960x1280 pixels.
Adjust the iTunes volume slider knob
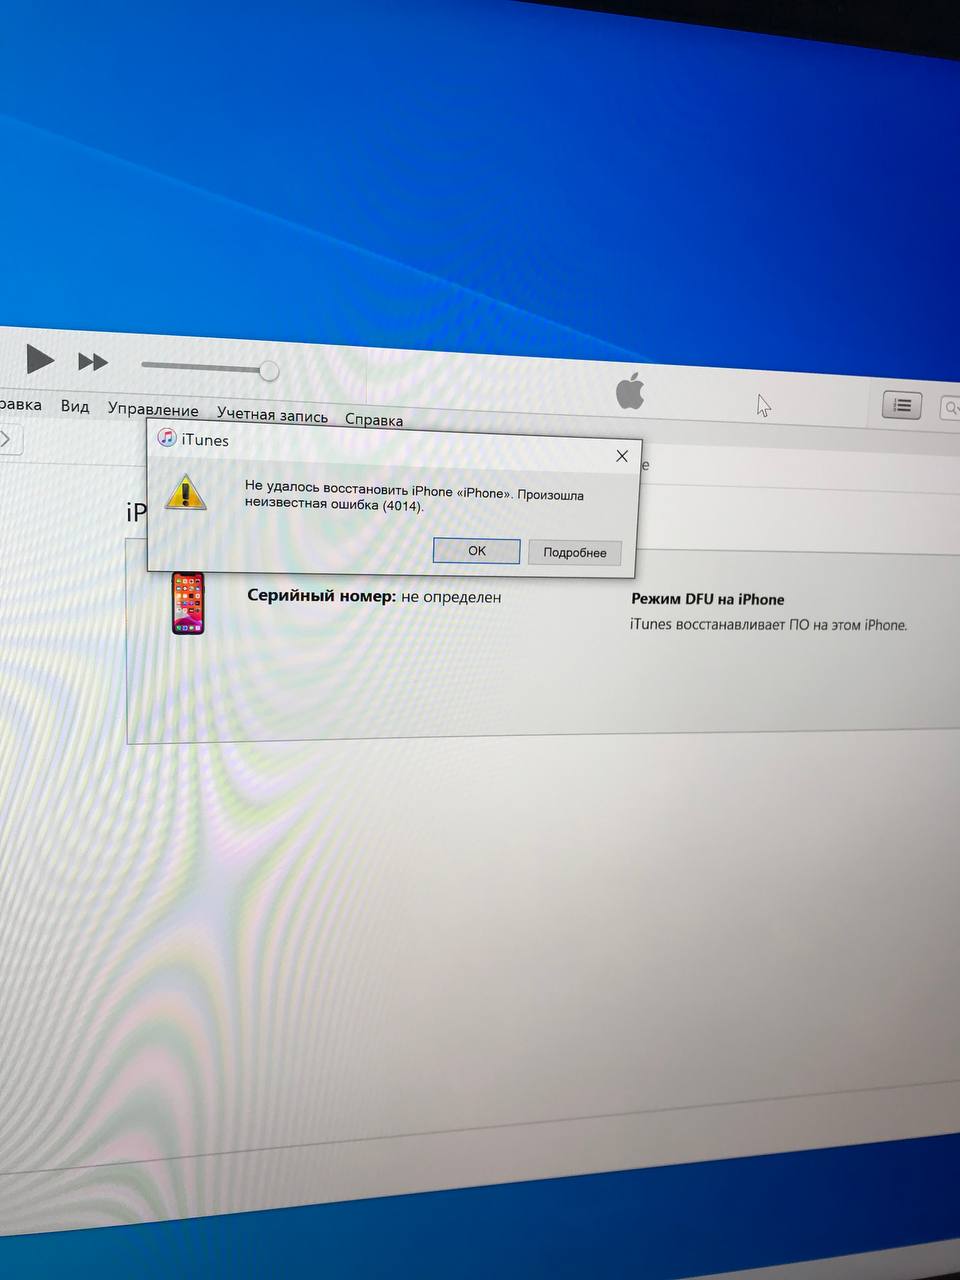269,371
